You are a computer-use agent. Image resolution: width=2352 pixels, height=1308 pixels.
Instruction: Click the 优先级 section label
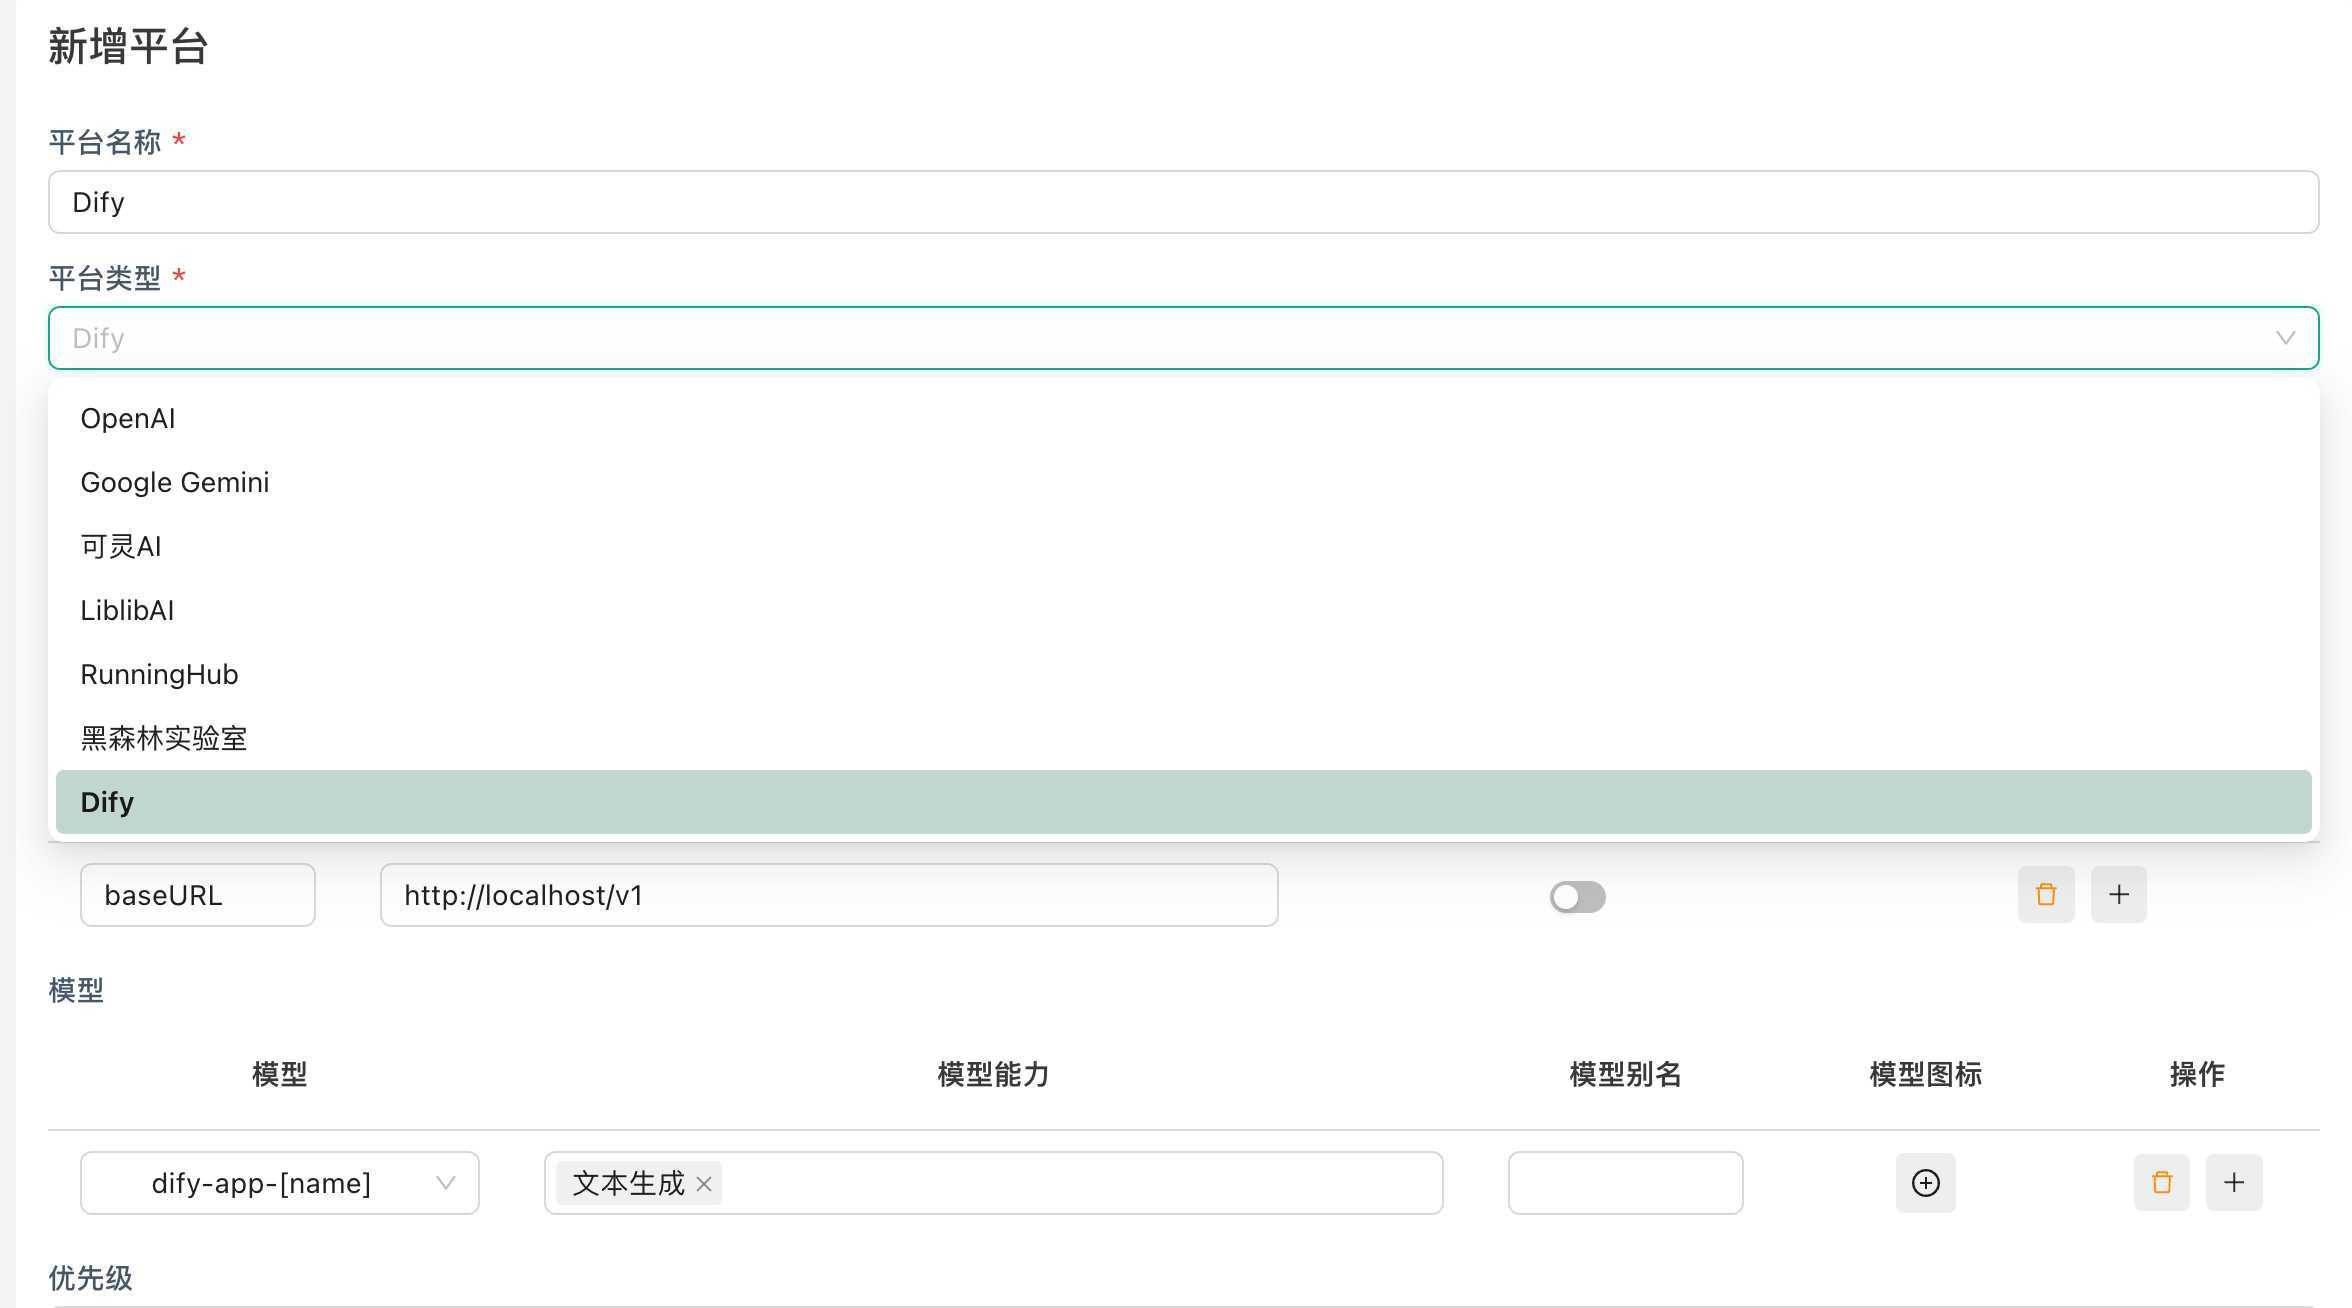pos(90,1278)
